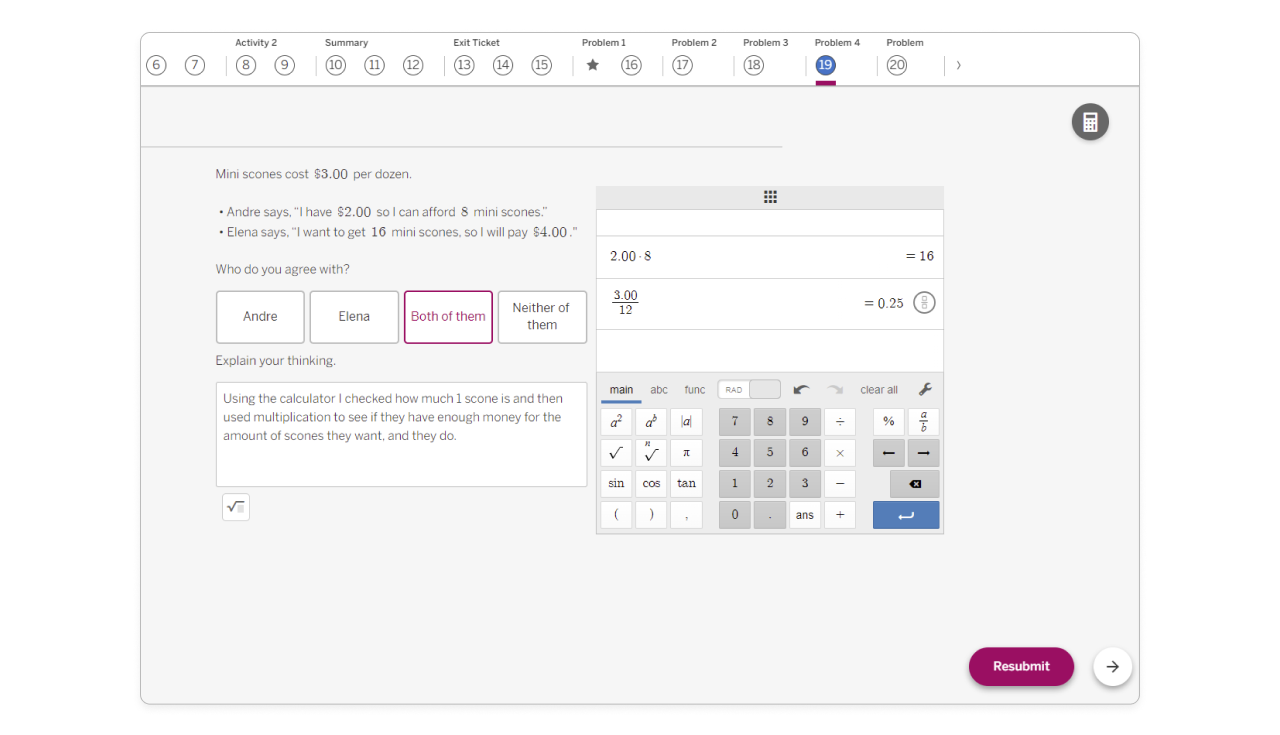Toggle the RAD angle mode switch

coord(748,389)
